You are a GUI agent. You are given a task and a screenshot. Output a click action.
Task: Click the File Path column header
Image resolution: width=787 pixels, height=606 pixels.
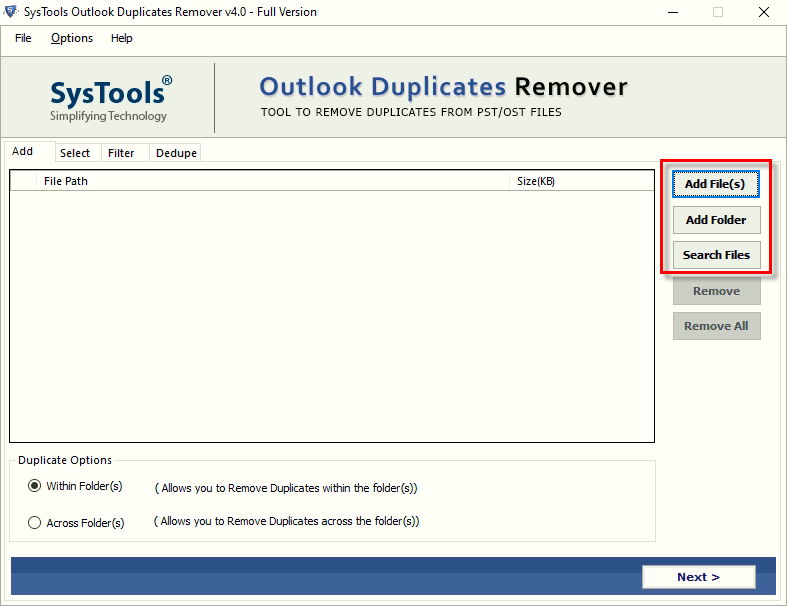pyautogui.click(x=66, y=181)
